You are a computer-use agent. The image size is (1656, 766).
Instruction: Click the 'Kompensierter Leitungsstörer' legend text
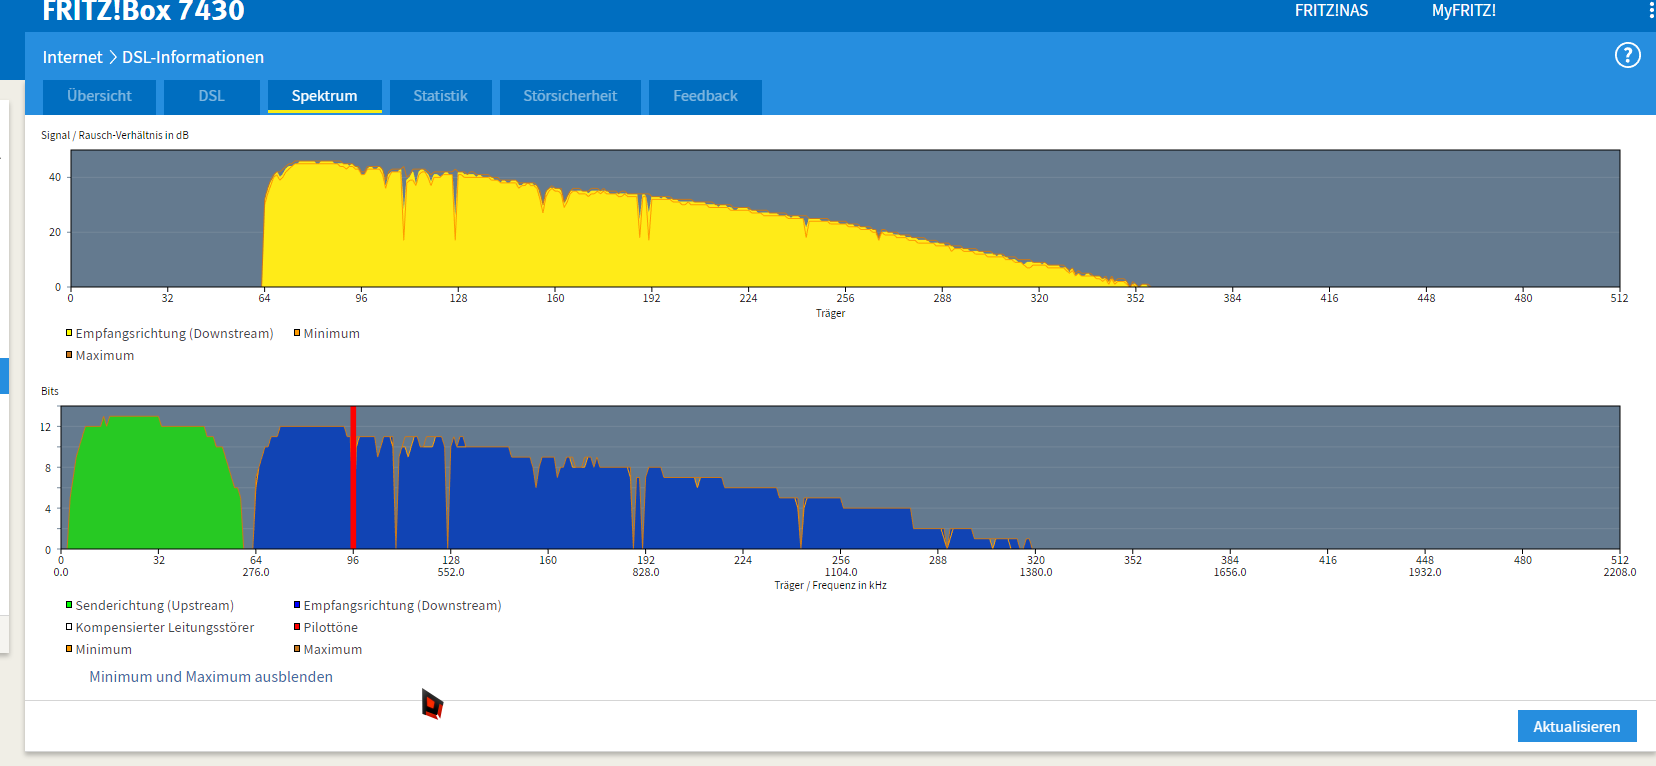click(165, 627)
